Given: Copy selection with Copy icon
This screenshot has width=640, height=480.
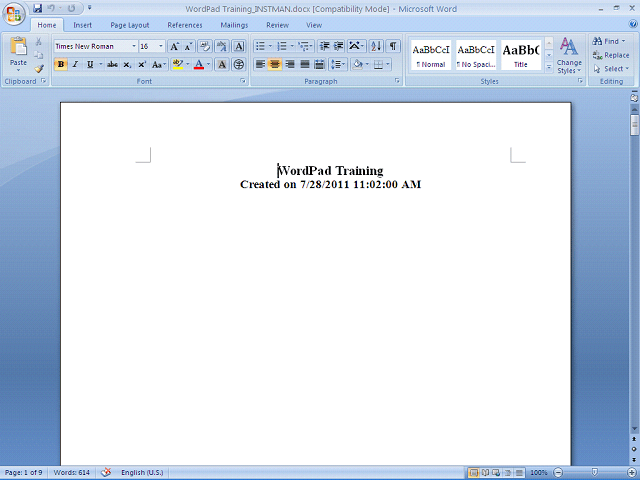Looking at the screenshot, I should pyautogui.click(x=39, y=55).
